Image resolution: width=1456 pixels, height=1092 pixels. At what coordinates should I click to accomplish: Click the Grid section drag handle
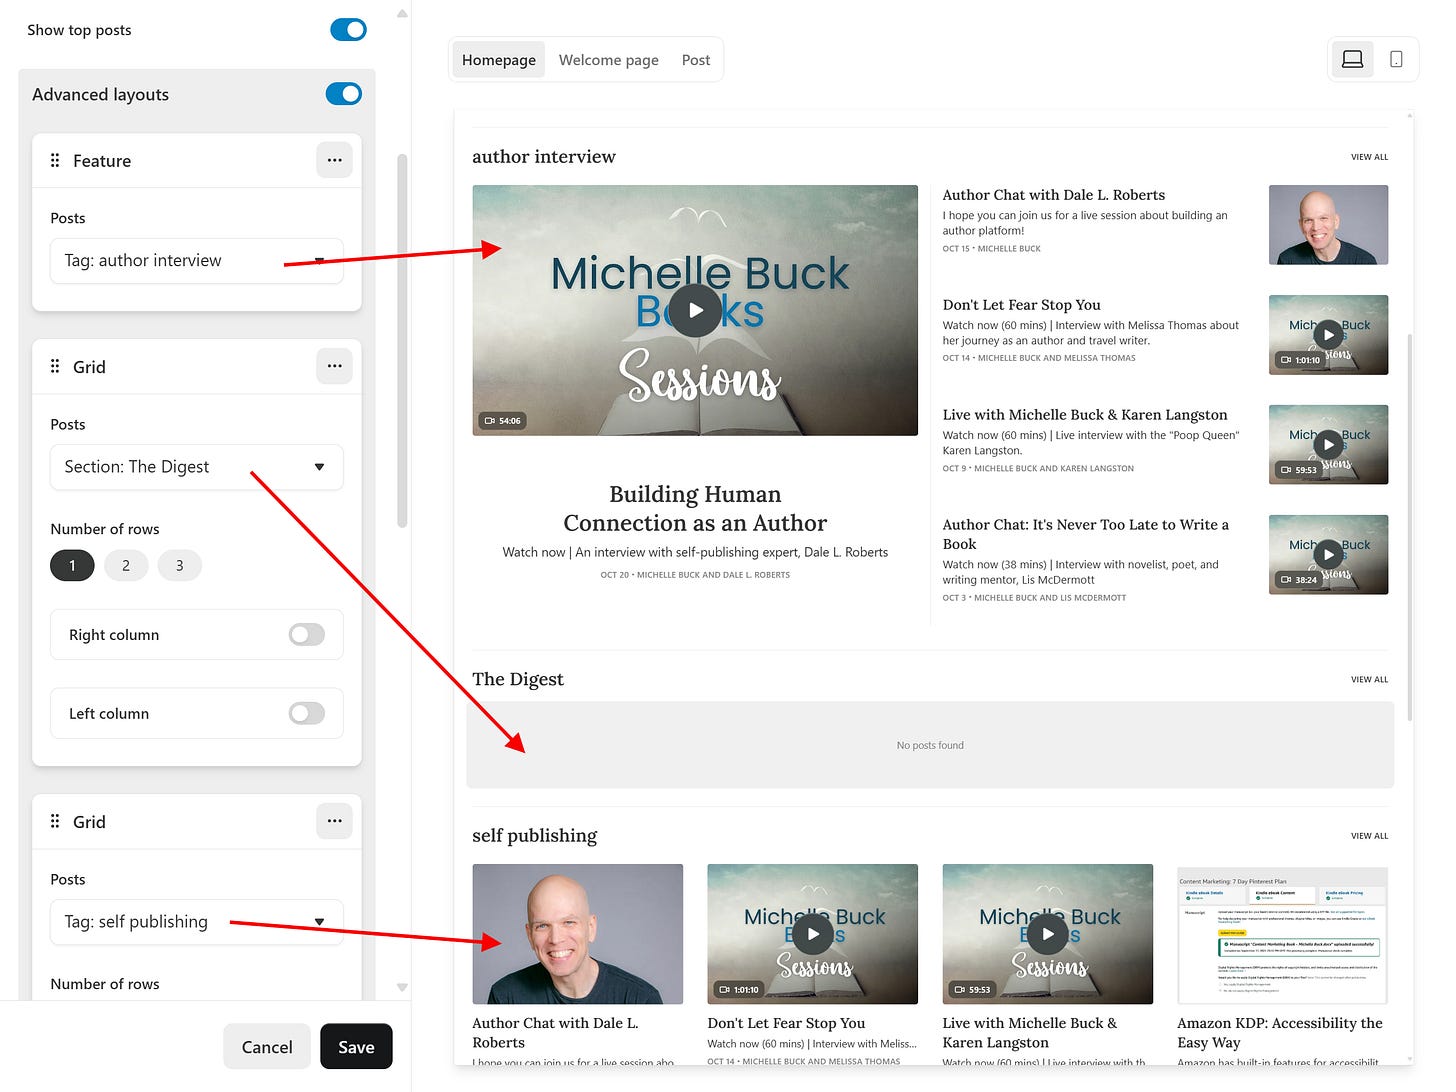click(55, 366)
